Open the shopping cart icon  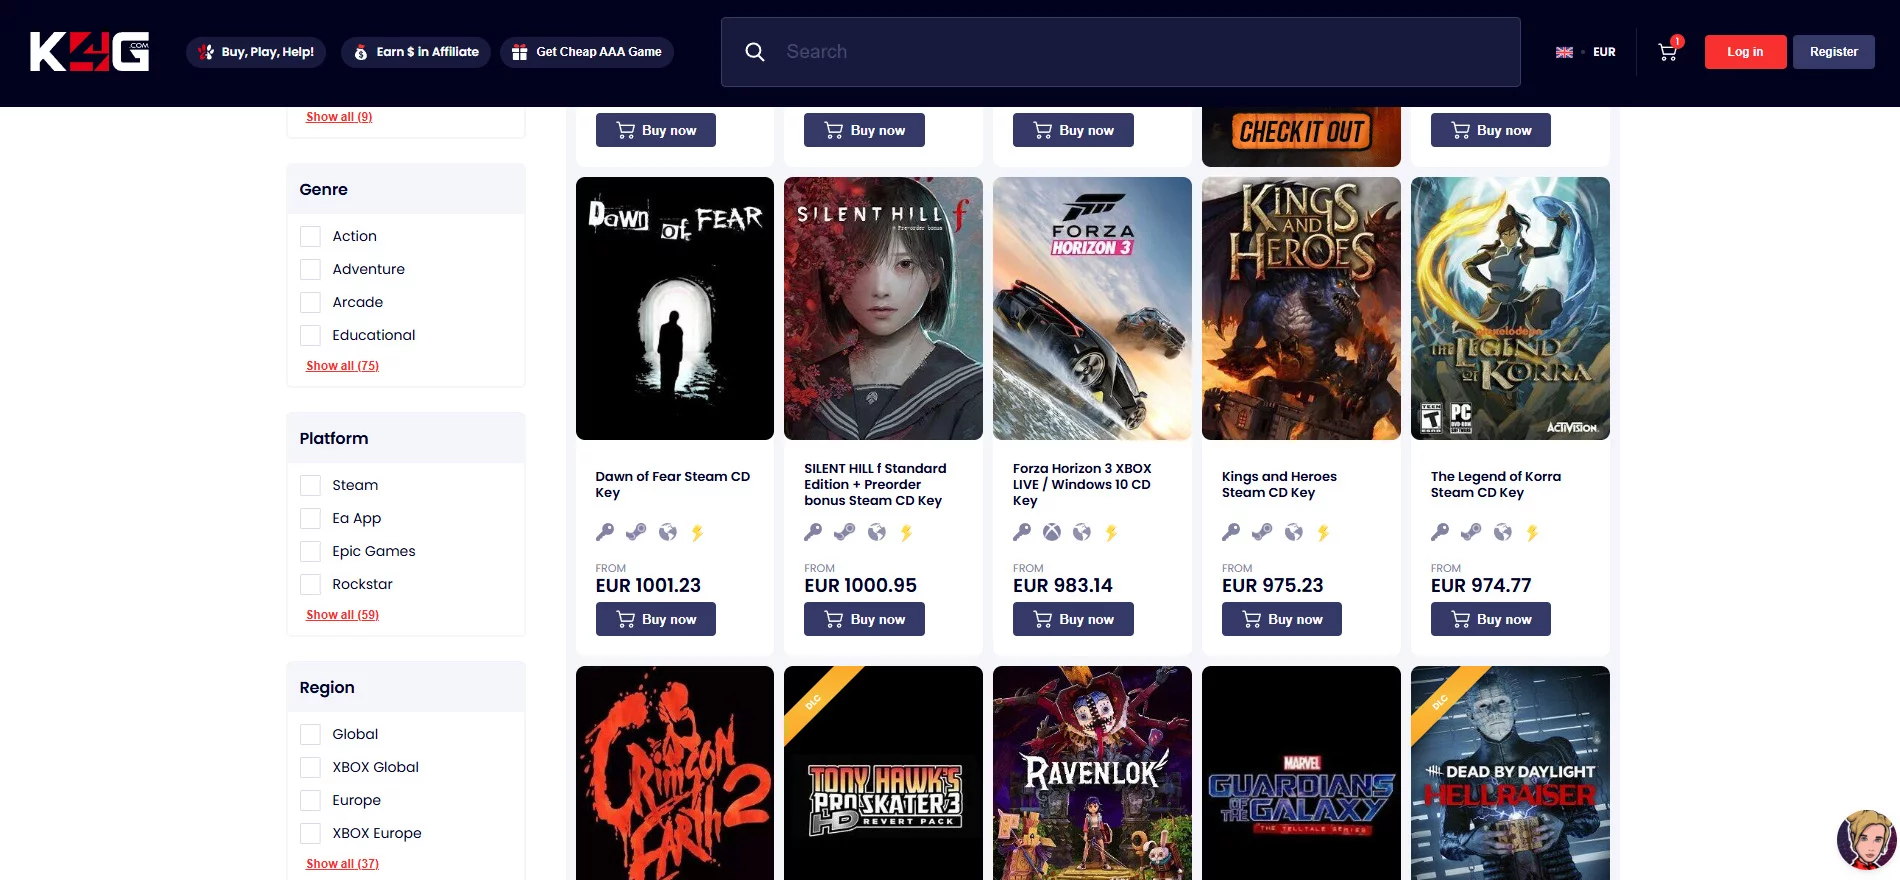point(1667,52)
